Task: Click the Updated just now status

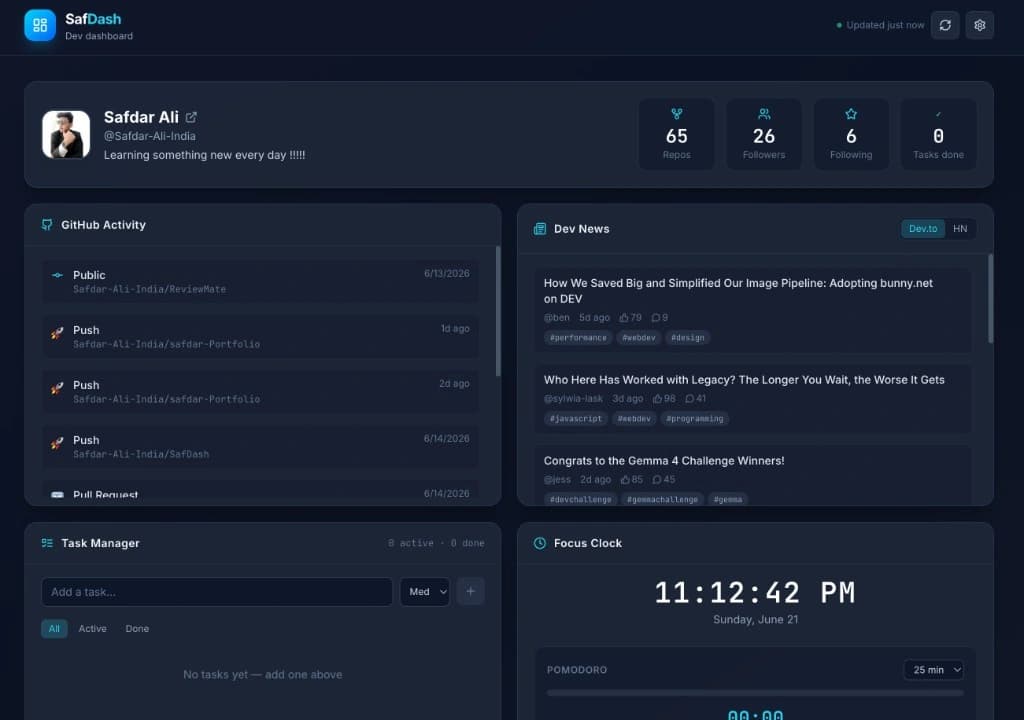Action: coord(880,25)
